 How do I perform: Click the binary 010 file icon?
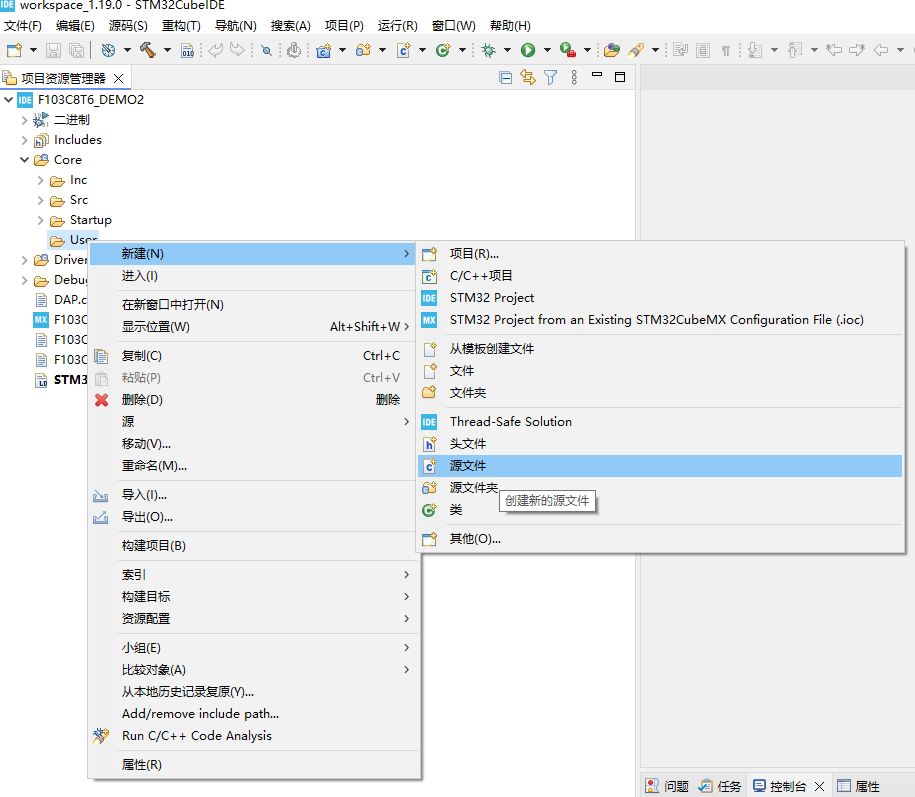(x=187, y=51)
